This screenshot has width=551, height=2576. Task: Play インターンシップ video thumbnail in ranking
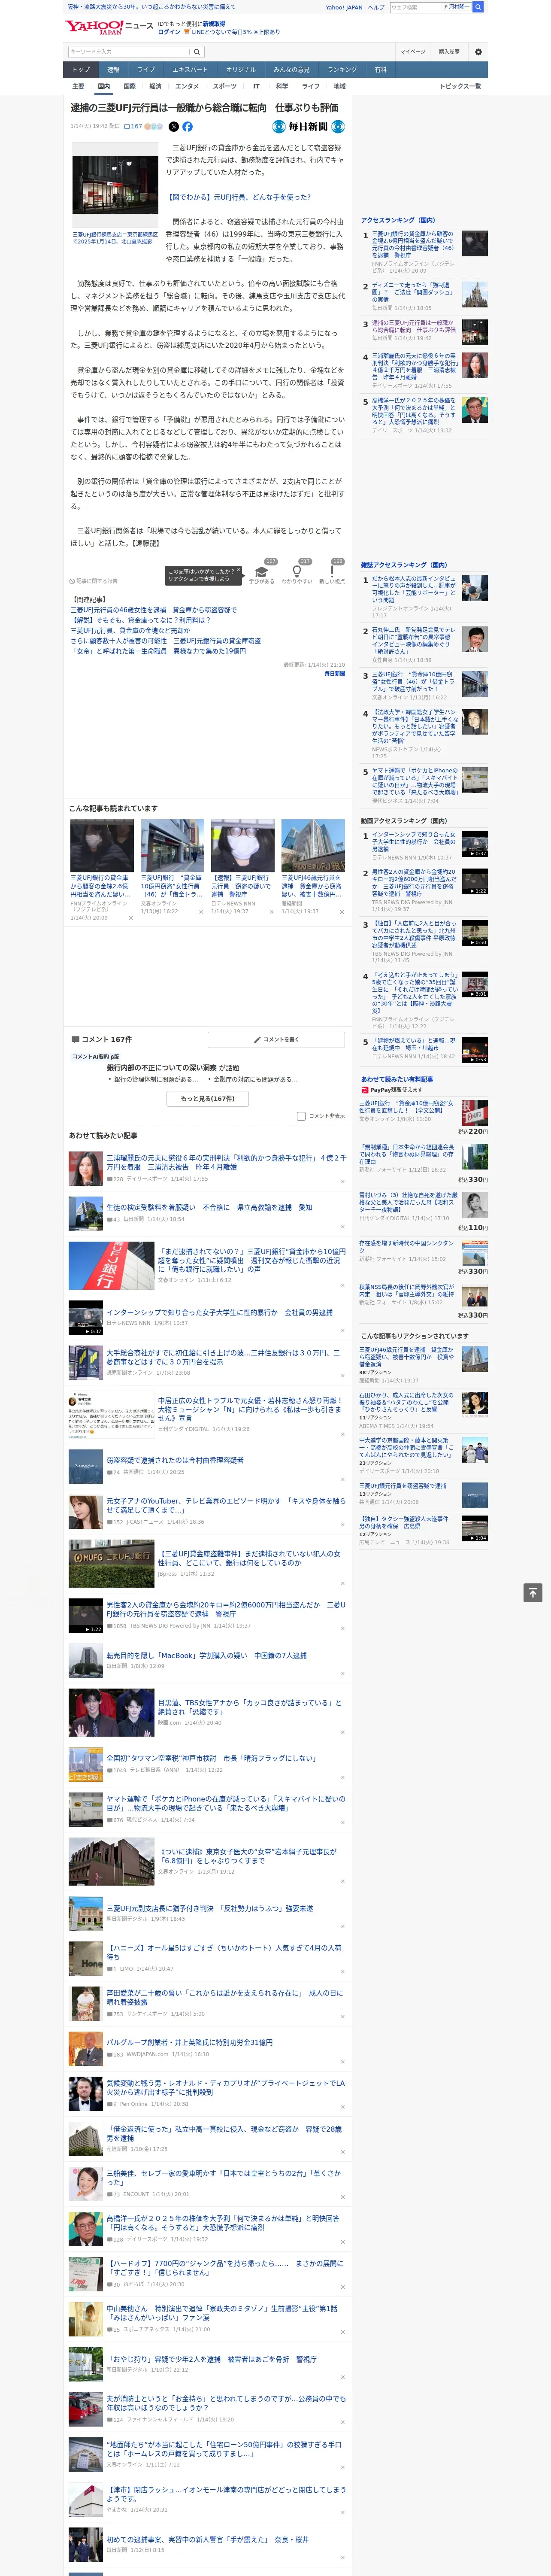pyautogui.click(x=475, y=844)
